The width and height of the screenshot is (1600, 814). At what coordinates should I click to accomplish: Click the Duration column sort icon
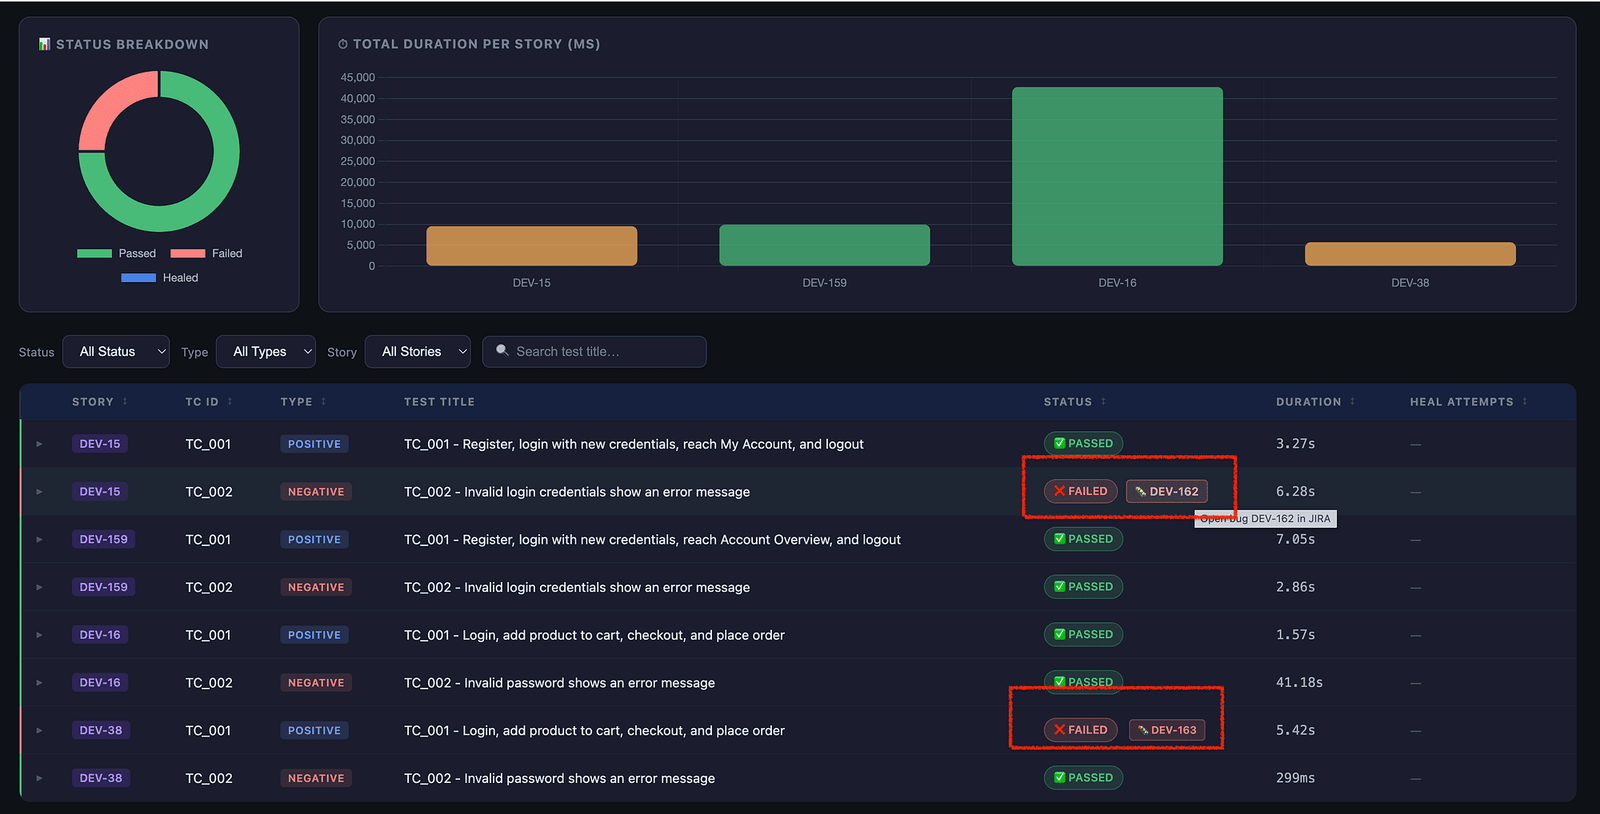[x=1353, y=402]
